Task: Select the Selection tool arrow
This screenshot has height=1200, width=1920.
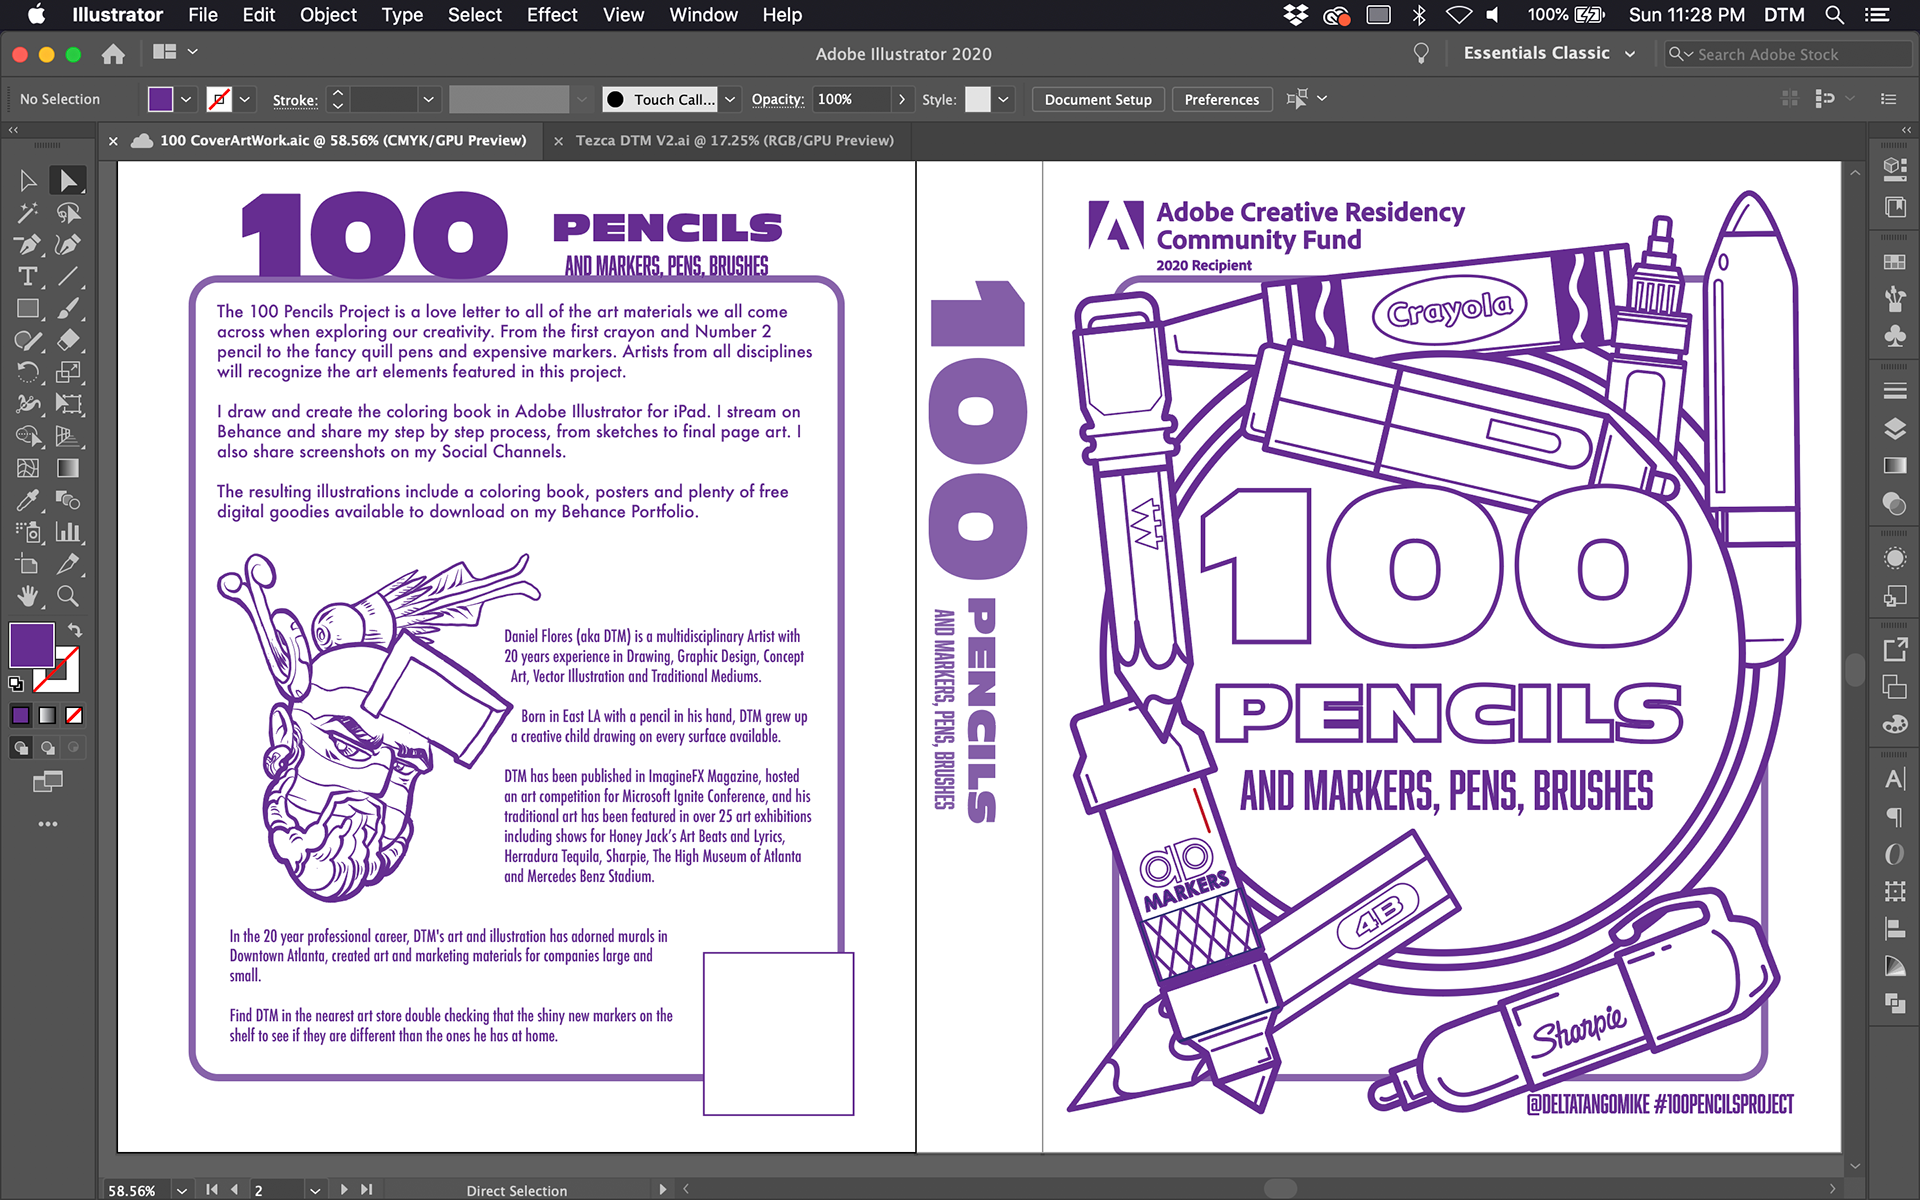Action: [x=28, y=180]
